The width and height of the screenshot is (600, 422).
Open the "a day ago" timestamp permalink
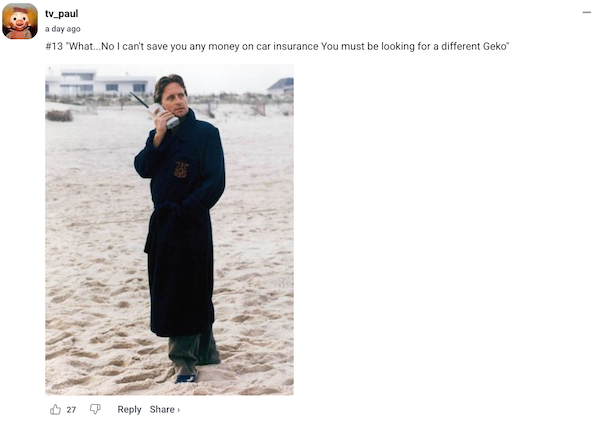click(x=63, y=29)
